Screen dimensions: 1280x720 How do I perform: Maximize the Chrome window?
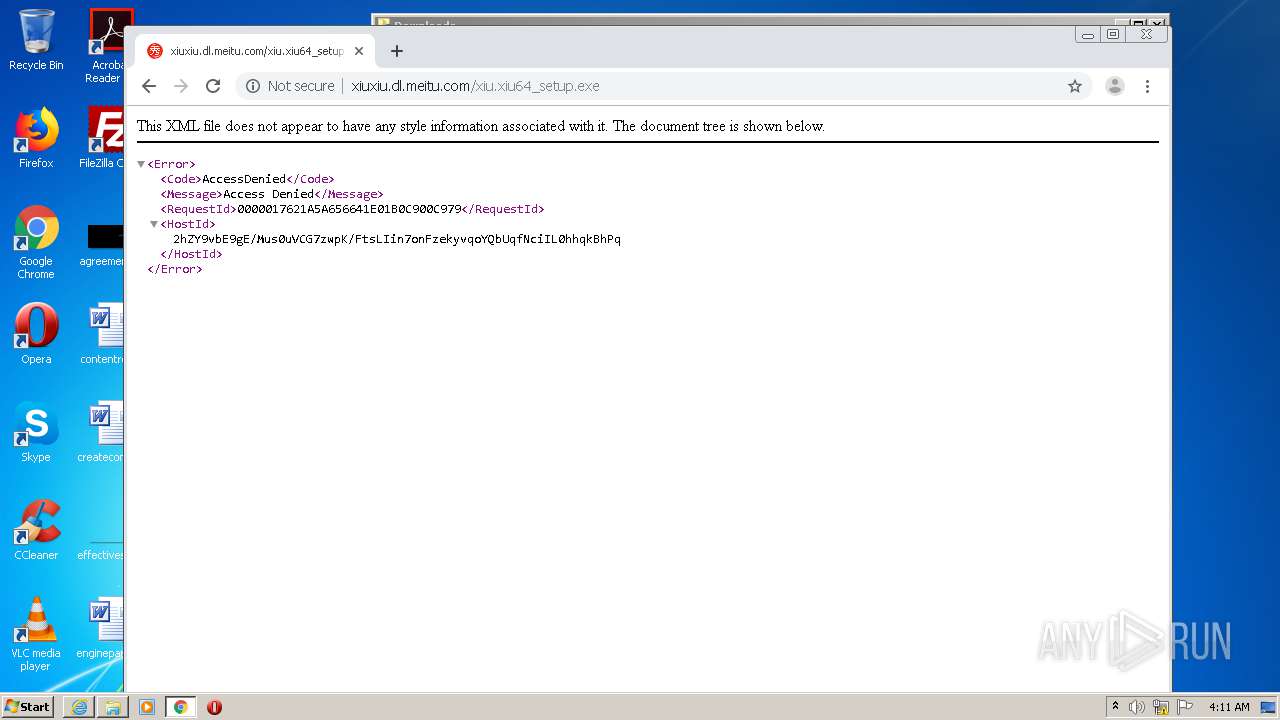click(1113, 34)
